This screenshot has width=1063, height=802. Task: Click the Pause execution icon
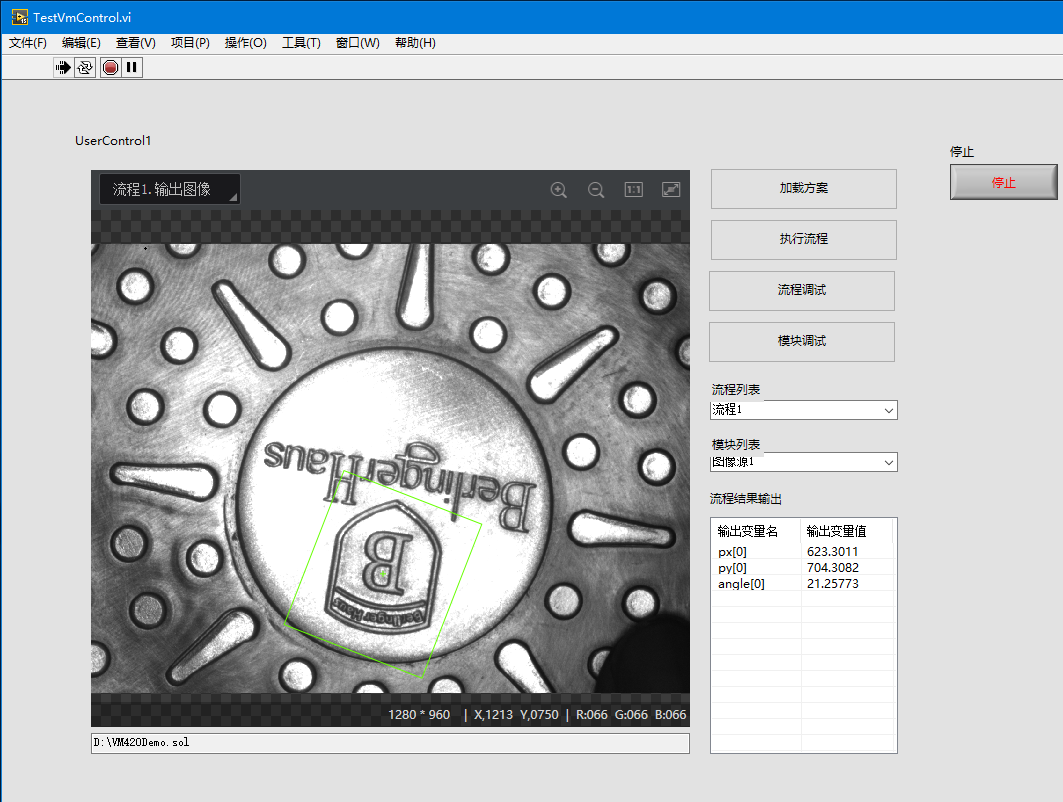(x=131, y=67)
